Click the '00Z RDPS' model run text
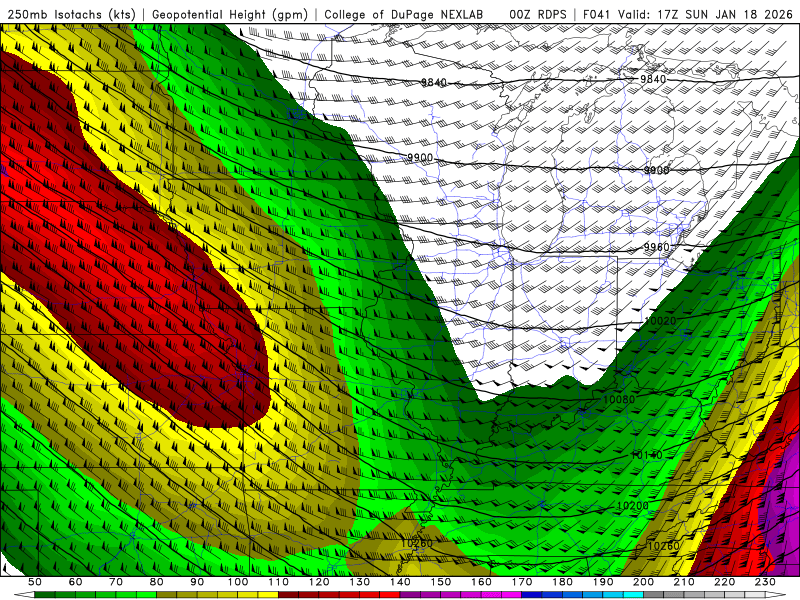Viewport: 800px width, 600px height. click(x=538, y=14)
